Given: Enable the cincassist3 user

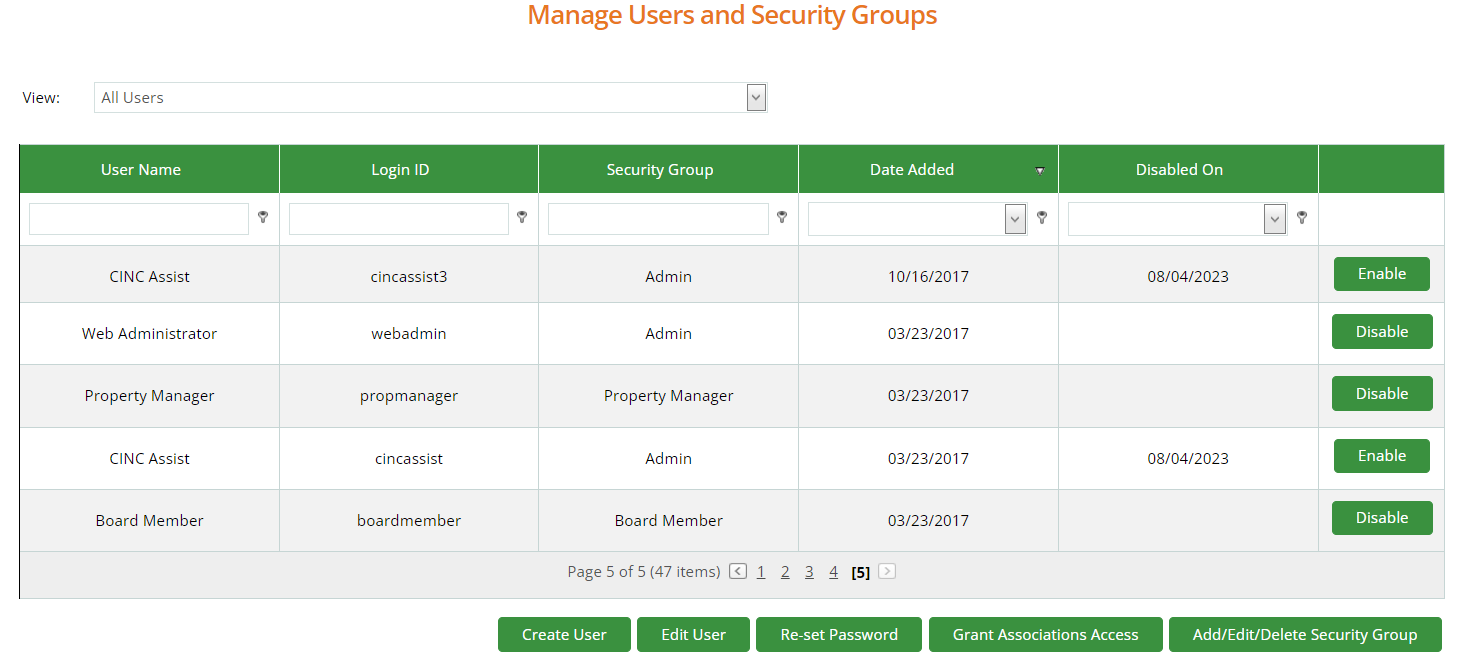Looking at the screenshot, I should (1382, 274).
